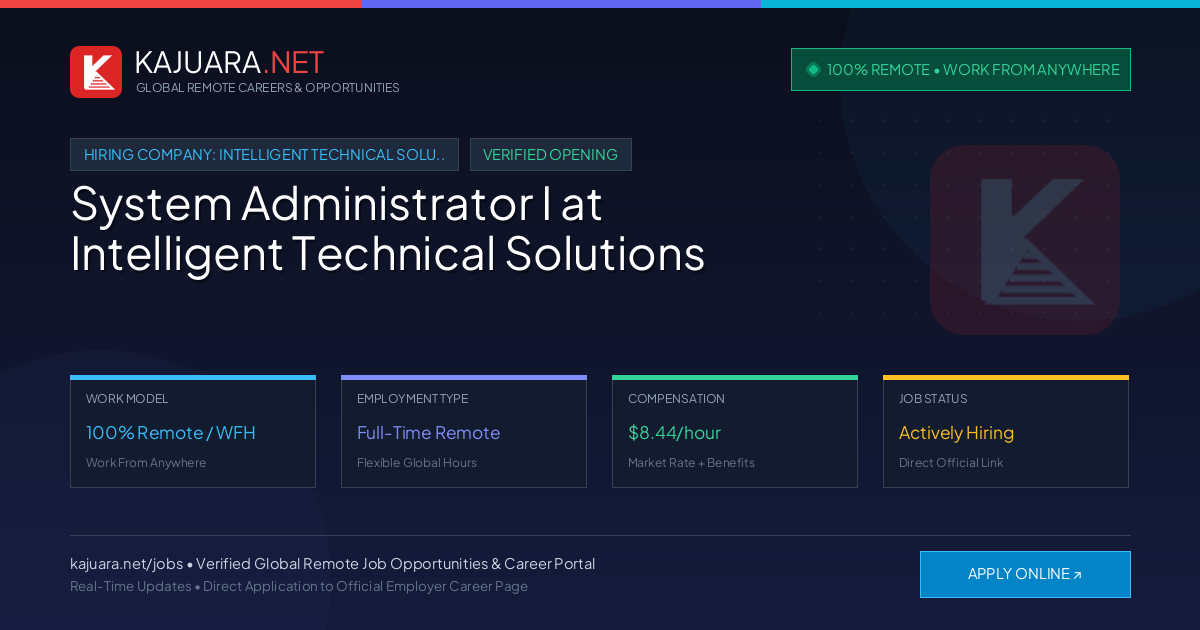Click the APPLY ONLINE button
This screenshot has width=1200, height=630.
point(1025,574)
